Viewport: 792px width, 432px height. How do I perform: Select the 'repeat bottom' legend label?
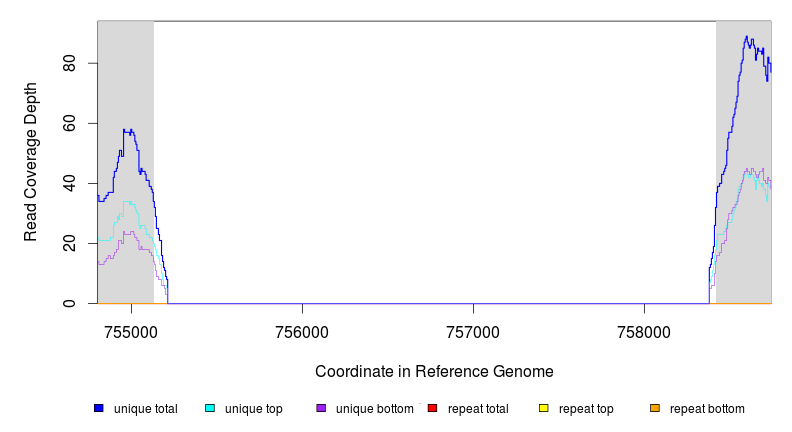coord(707,409)
